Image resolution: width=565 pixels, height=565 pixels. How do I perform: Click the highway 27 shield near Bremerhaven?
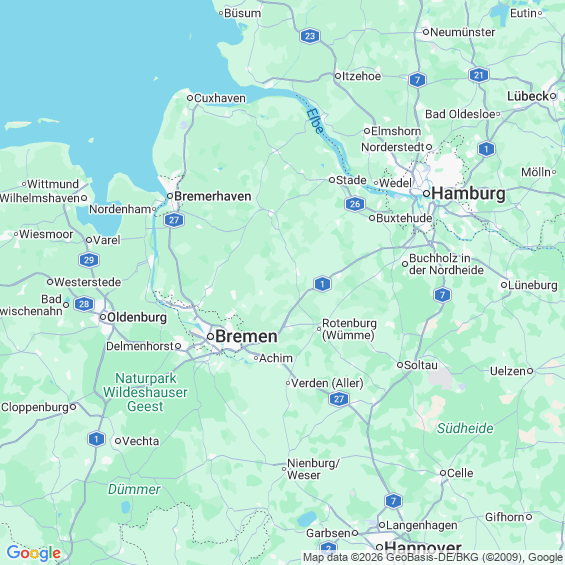(174, 220)
